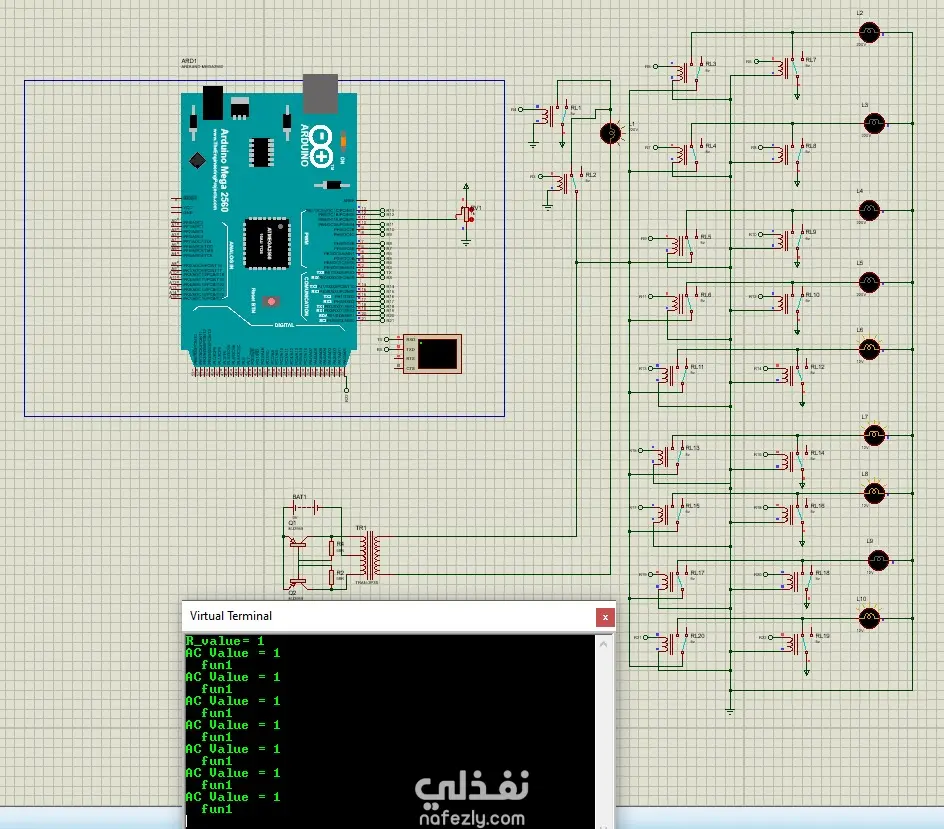Viewport: 944px width, 829px height.
Task: Select lit lamp L8
Action: (874, 493)
